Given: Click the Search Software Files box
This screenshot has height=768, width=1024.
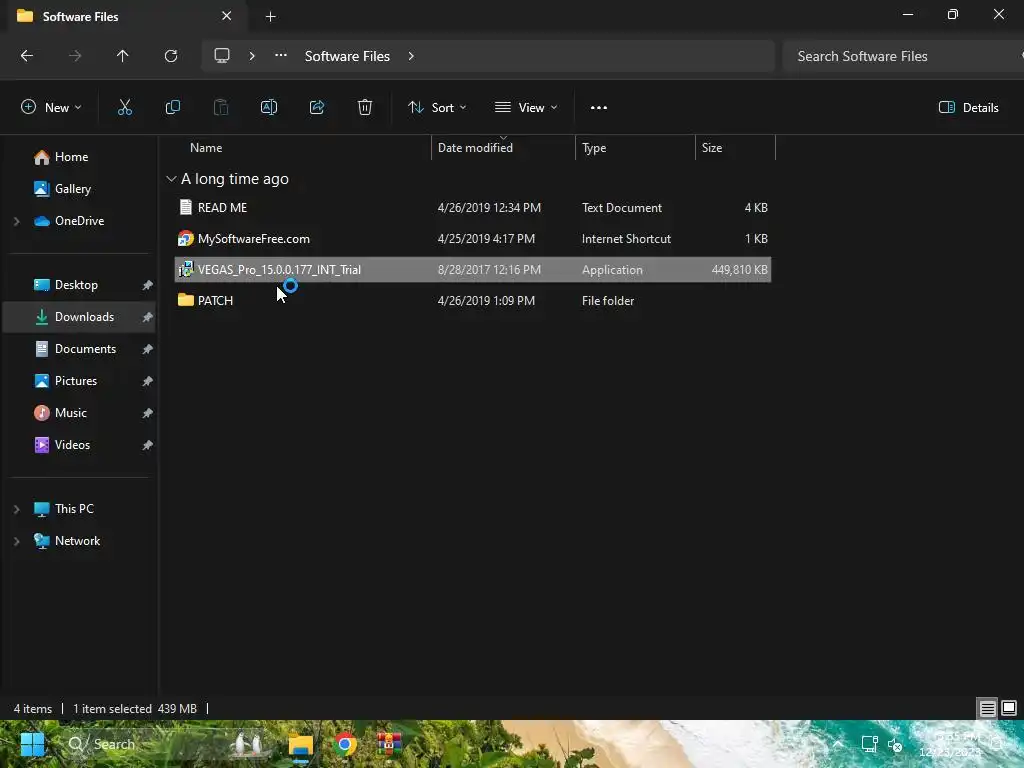Looking at the screenshot, I should [x=903, y=56].
